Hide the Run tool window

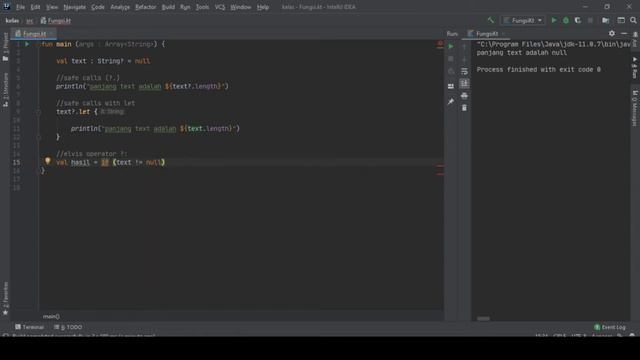pyautogui.click(x=624, y=33)
